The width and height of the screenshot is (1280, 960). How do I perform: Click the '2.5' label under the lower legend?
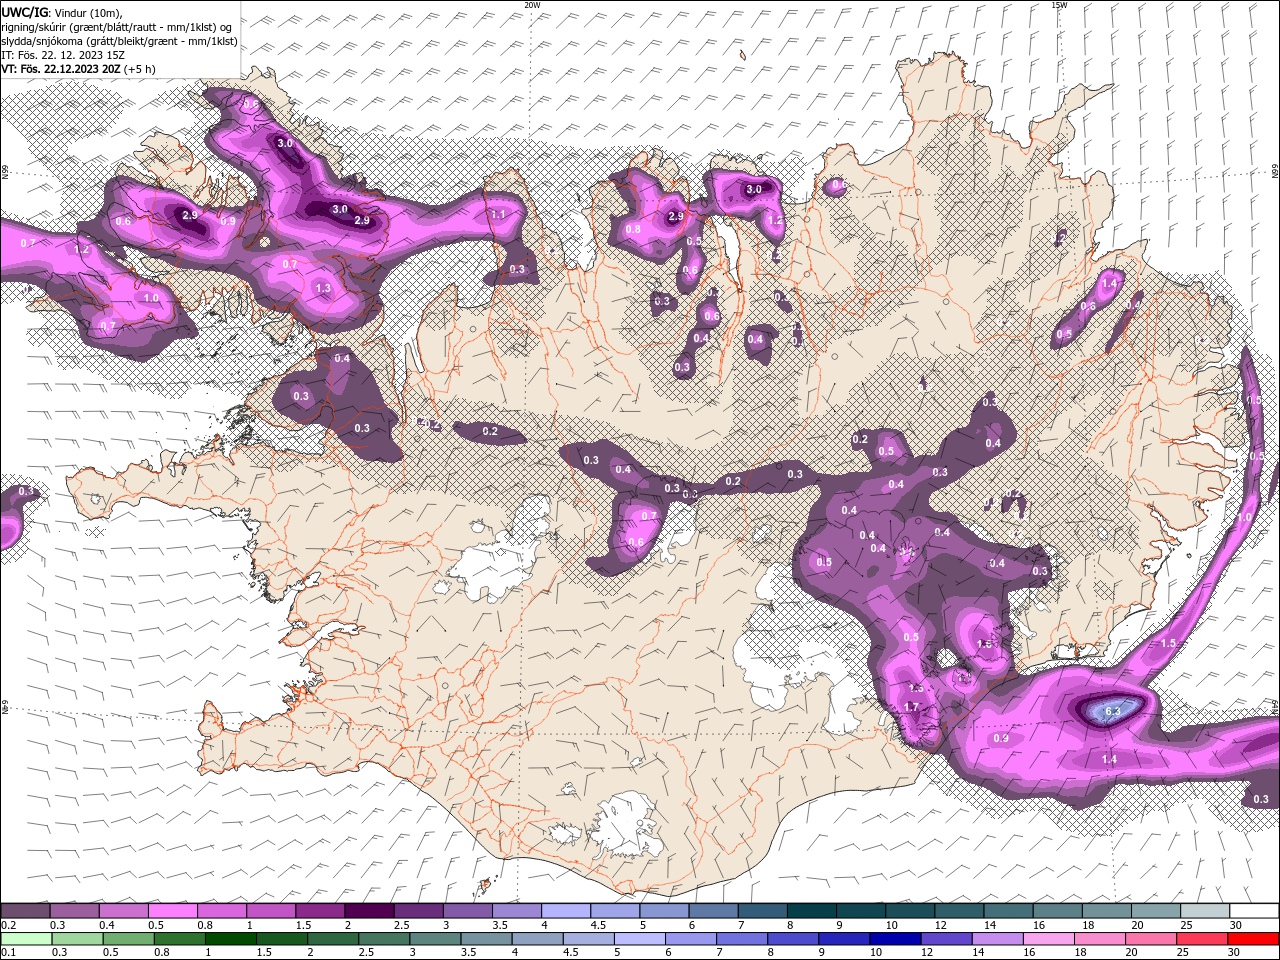click(x=366, y=952)
